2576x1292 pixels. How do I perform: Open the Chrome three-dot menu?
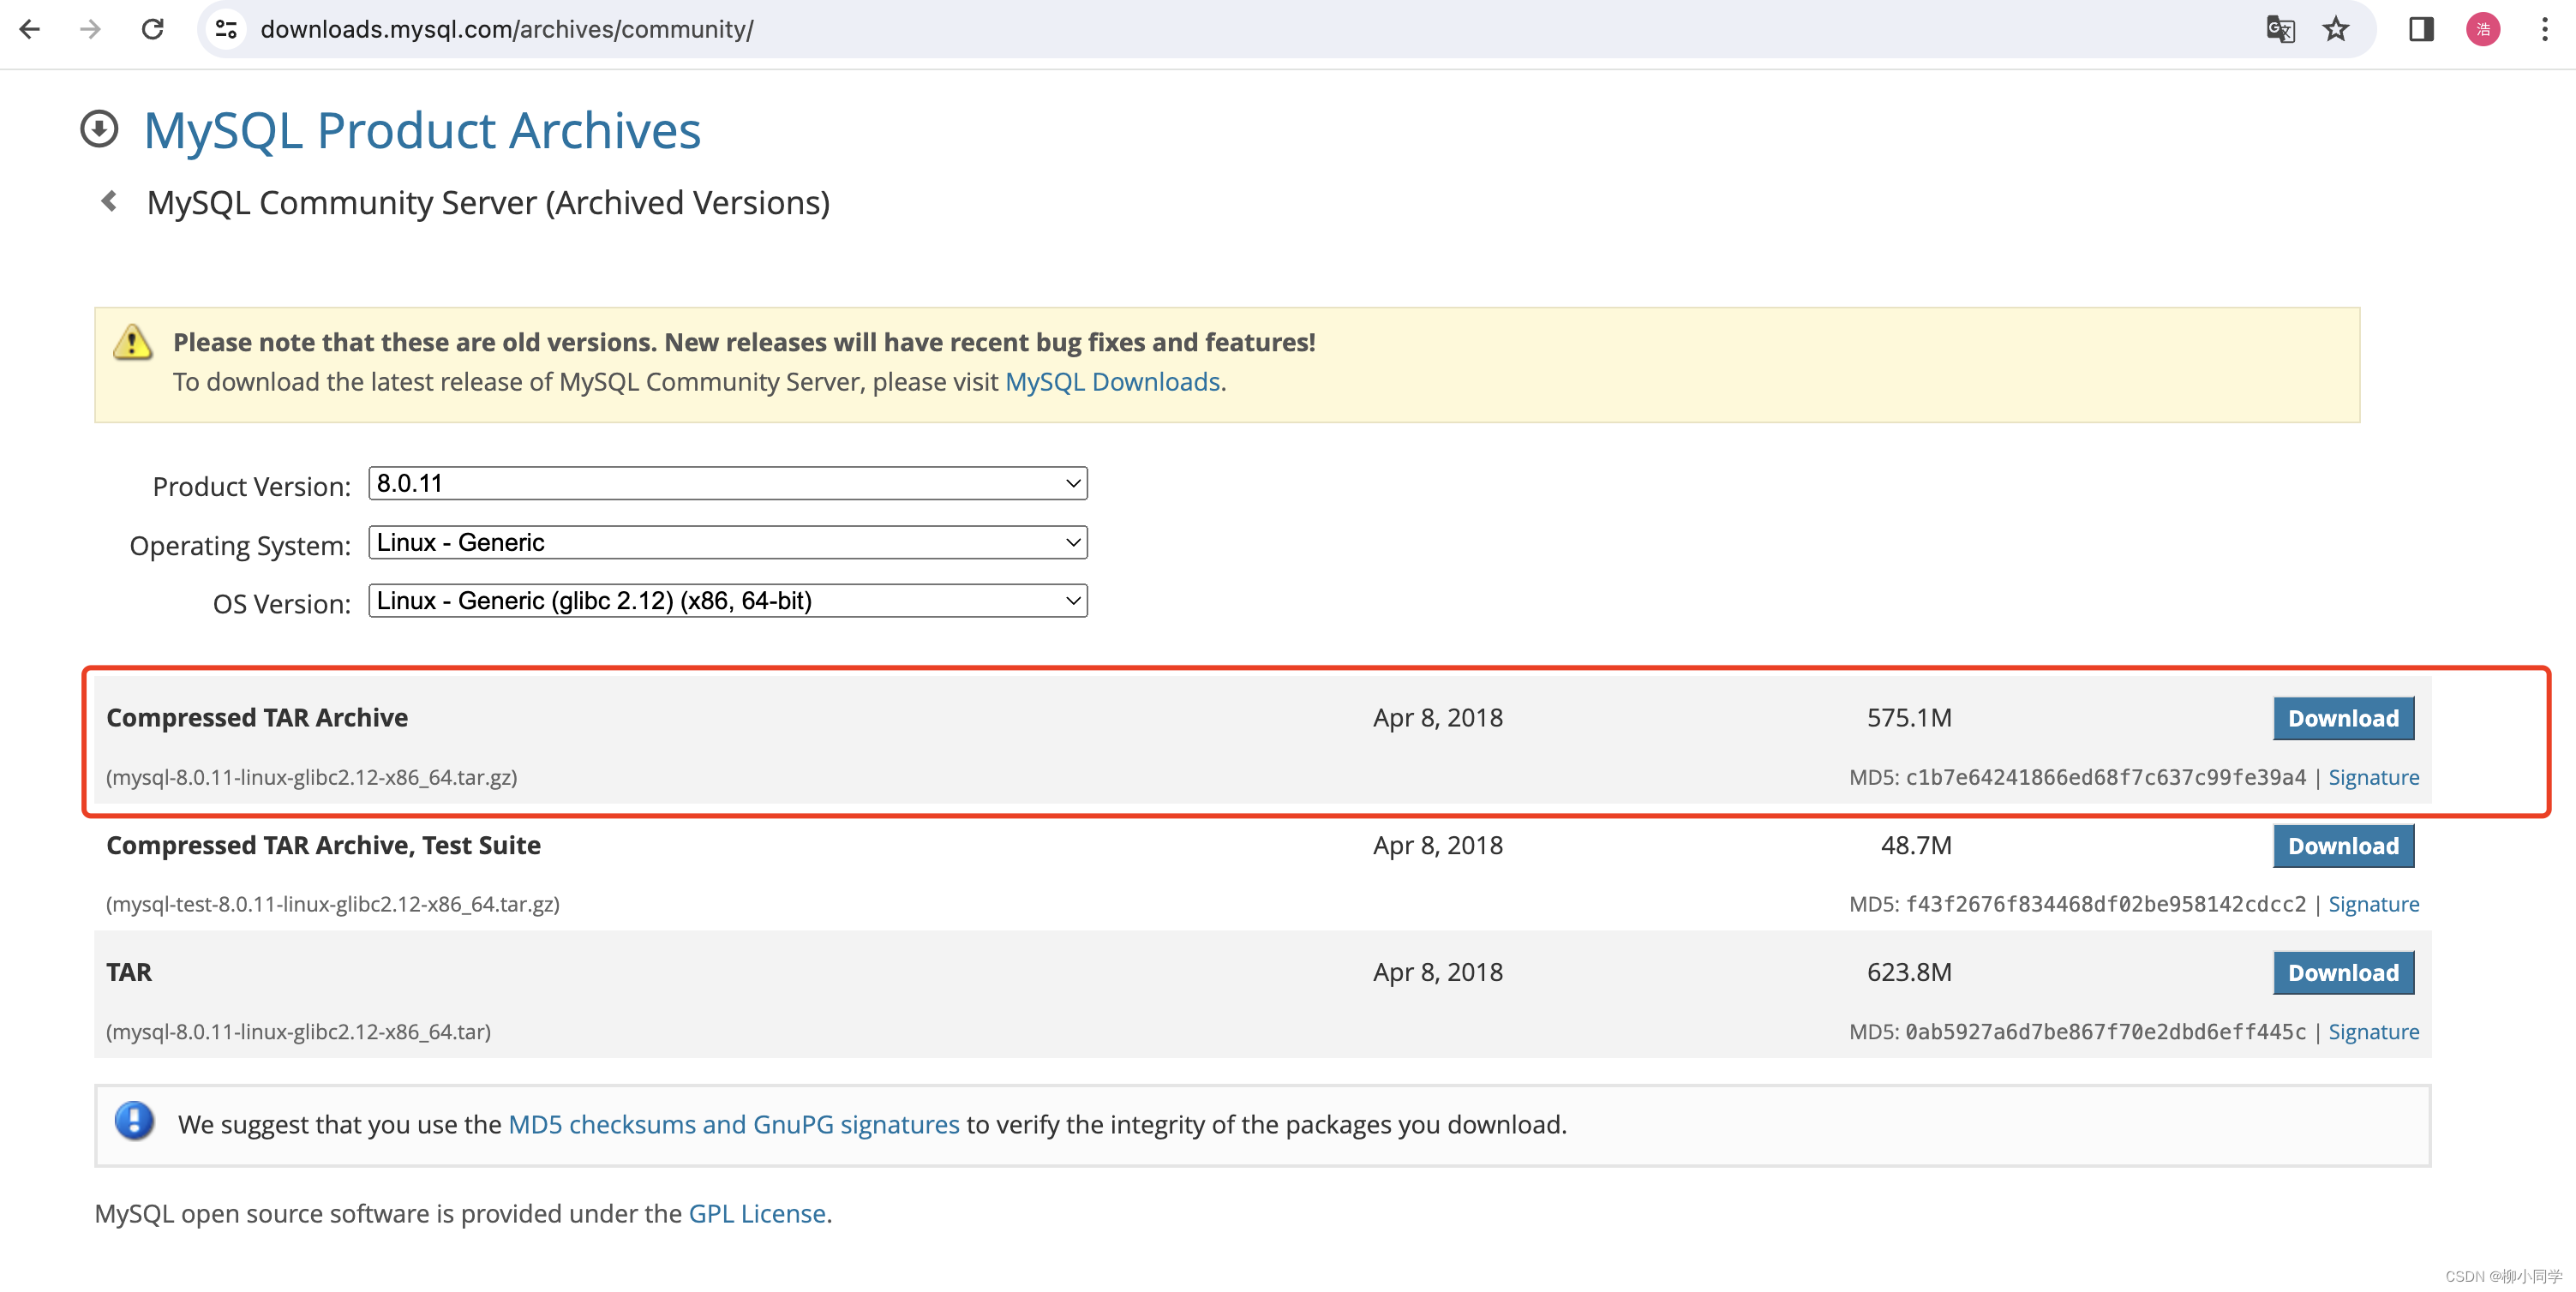pyautogui.click(x=2545, y=29)
